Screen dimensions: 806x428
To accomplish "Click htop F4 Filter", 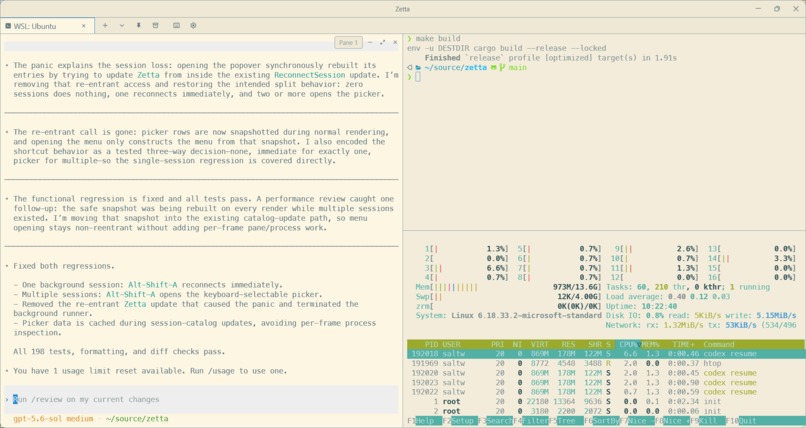I will pos(530,421).
